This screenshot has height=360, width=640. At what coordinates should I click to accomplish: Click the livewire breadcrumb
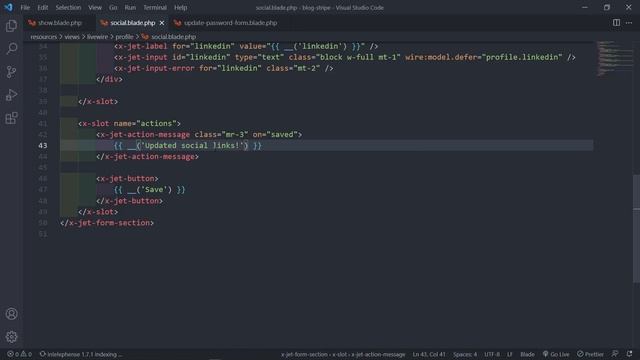coord(98,37)
